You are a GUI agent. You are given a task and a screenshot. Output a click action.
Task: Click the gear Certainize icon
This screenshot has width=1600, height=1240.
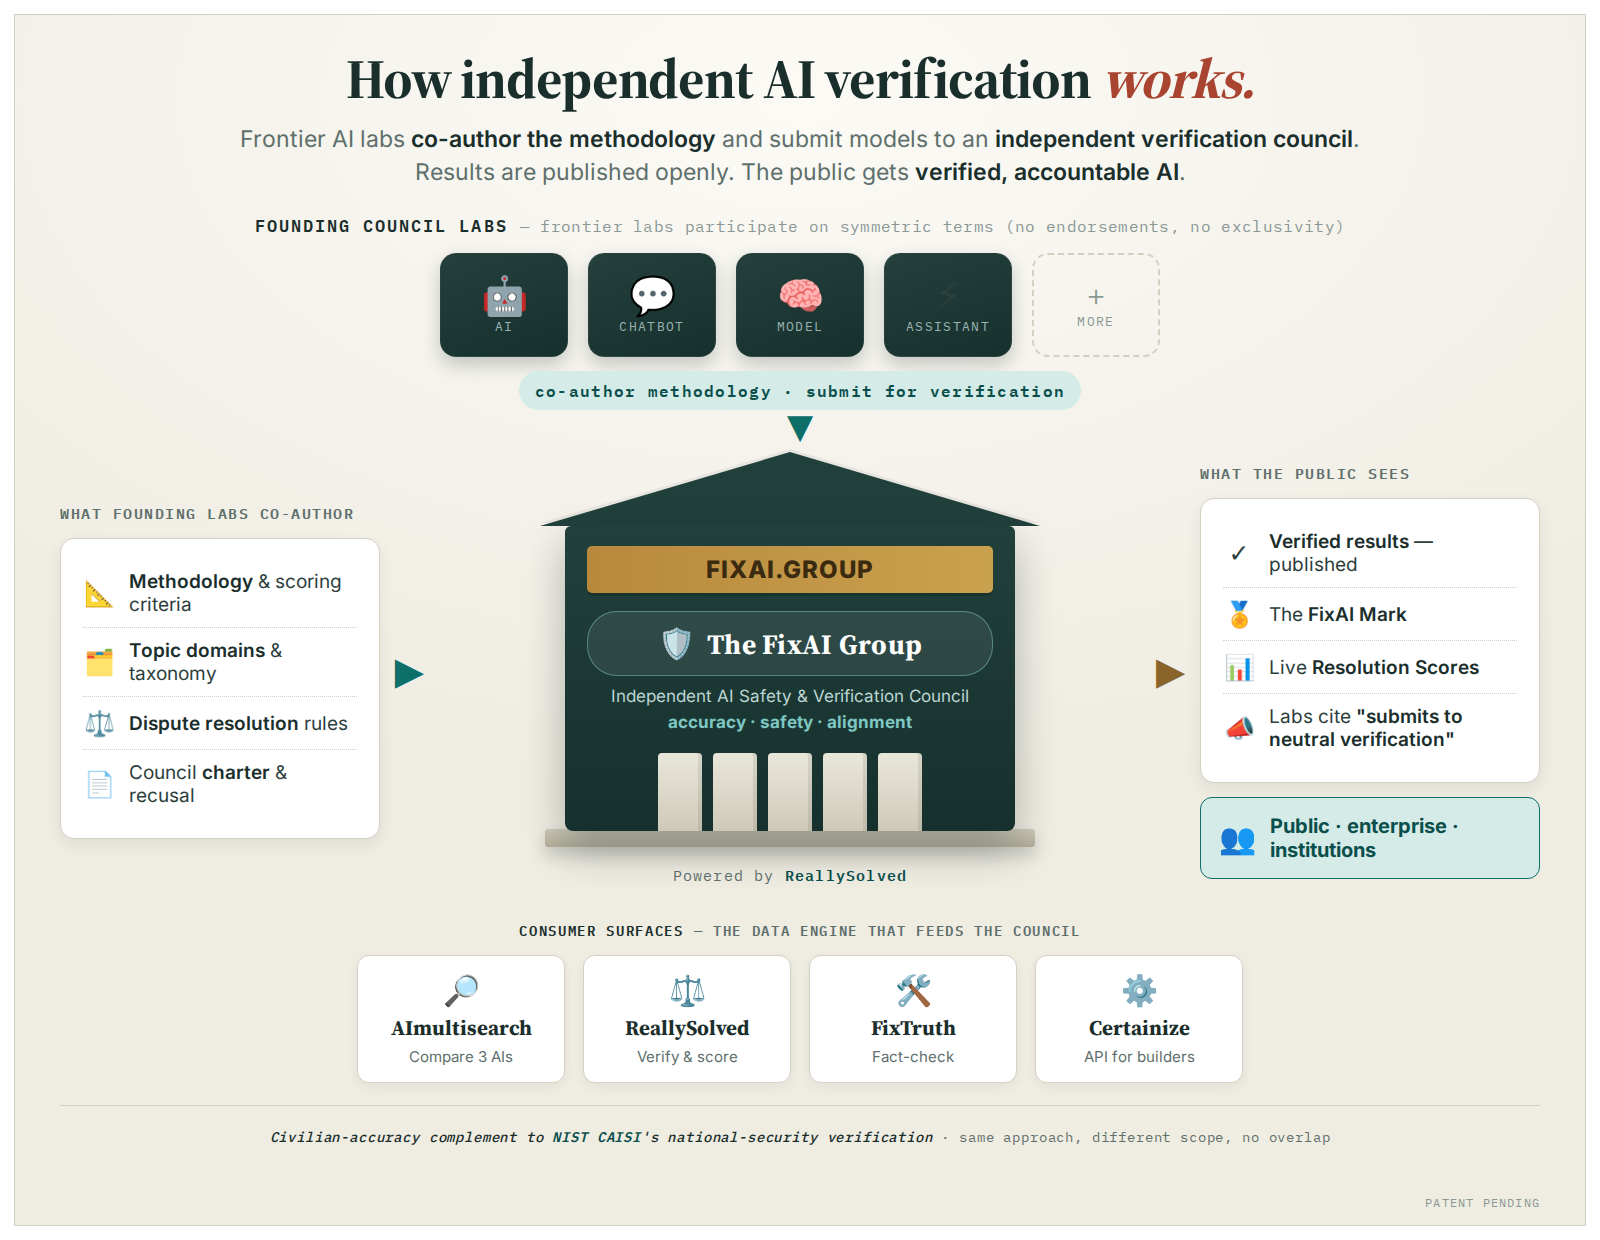(1139, 991)
